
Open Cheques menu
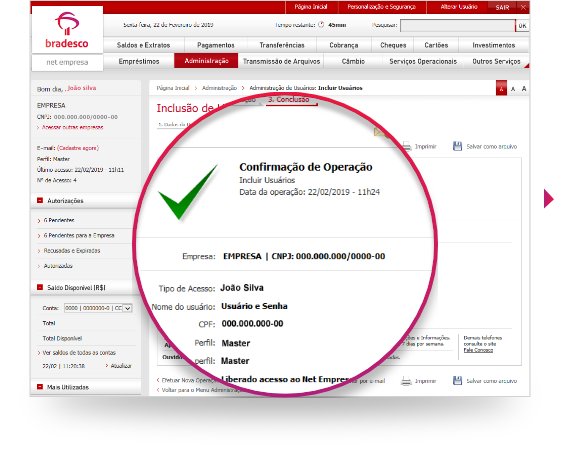(x=393, y=45)
